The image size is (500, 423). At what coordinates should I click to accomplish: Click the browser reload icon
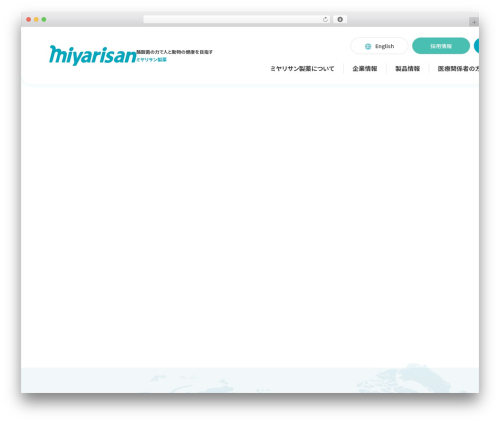[x=325, y=20]
